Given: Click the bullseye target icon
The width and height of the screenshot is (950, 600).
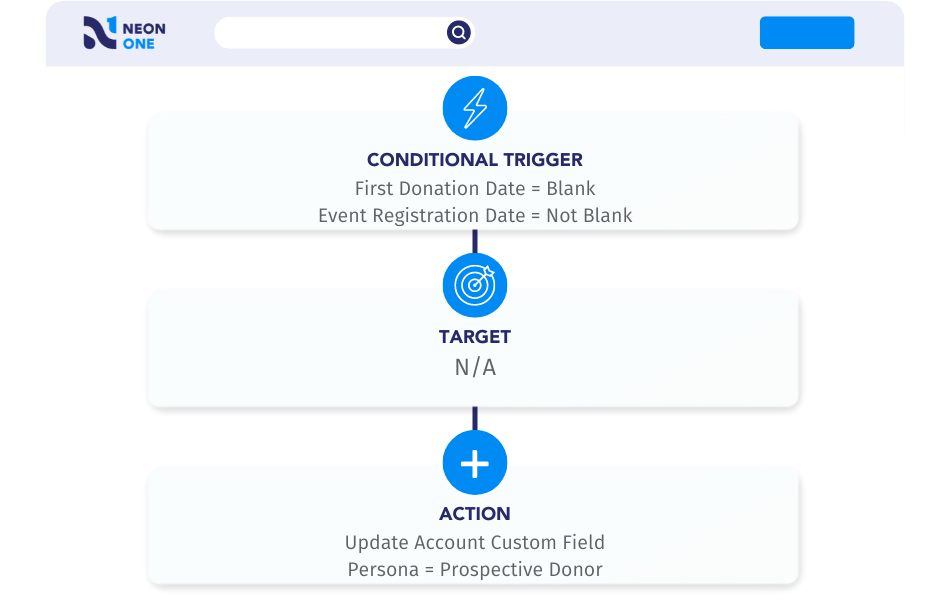Looking at the screenshot, I should coord(474,285).
